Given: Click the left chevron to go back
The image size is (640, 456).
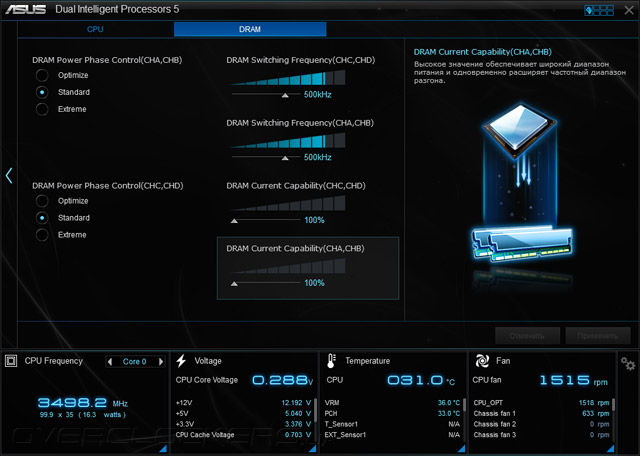Looking at the screenshot, I should point(9,176).
